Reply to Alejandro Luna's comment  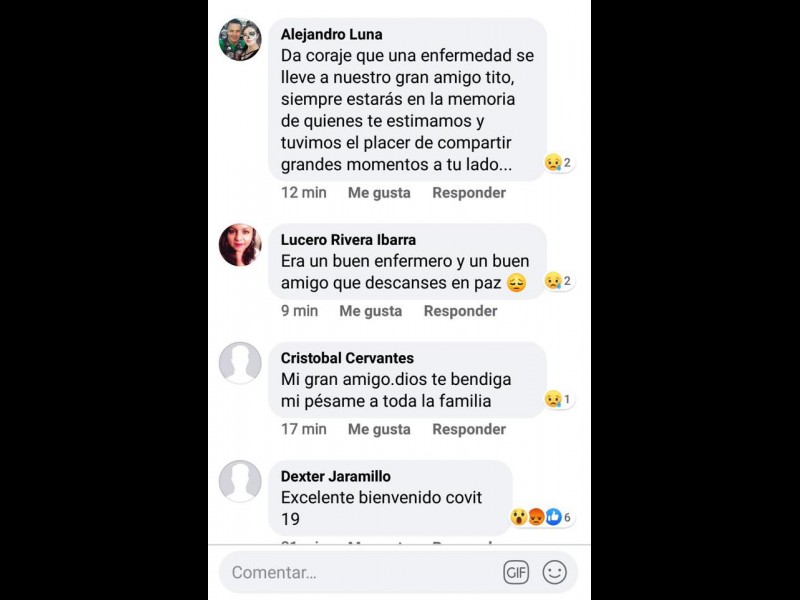click(x=469, y=193)
